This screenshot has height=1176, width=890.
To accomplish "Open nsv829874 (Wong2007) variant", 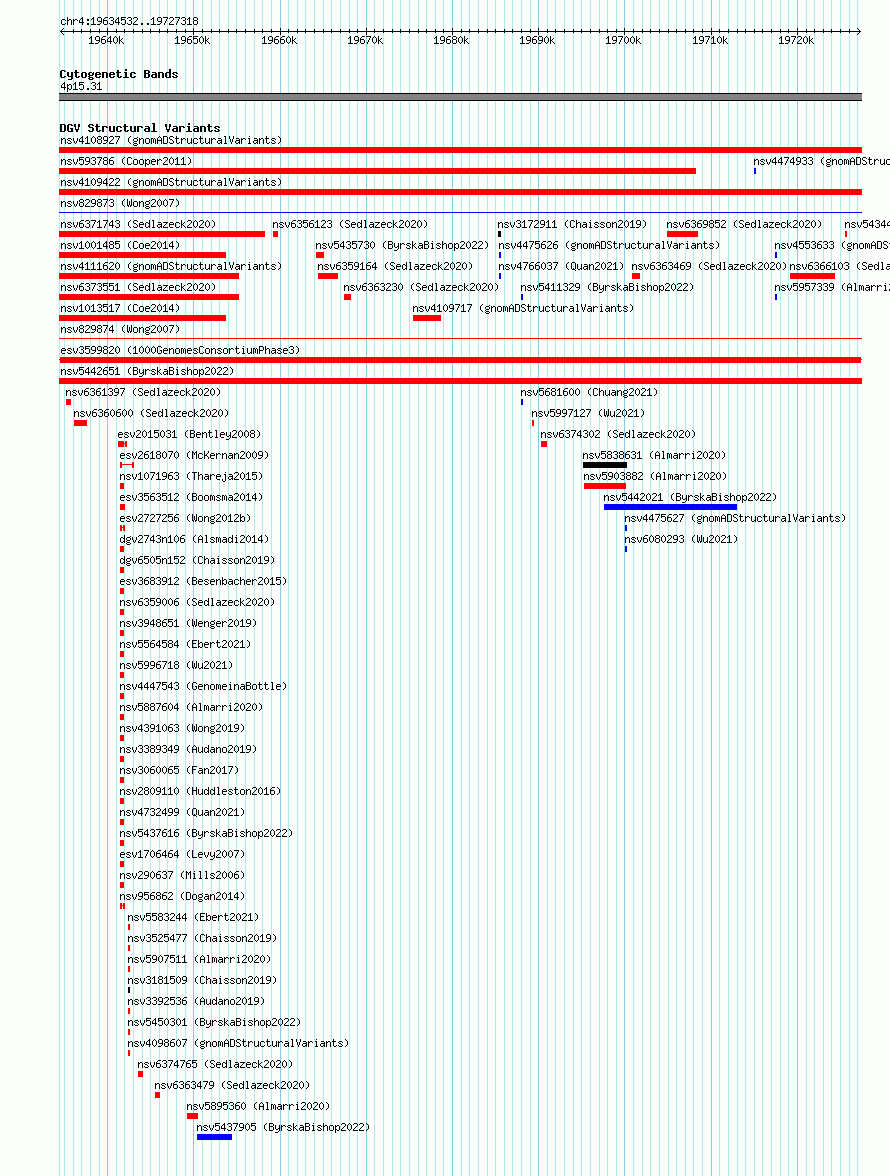I will point(120,329).
